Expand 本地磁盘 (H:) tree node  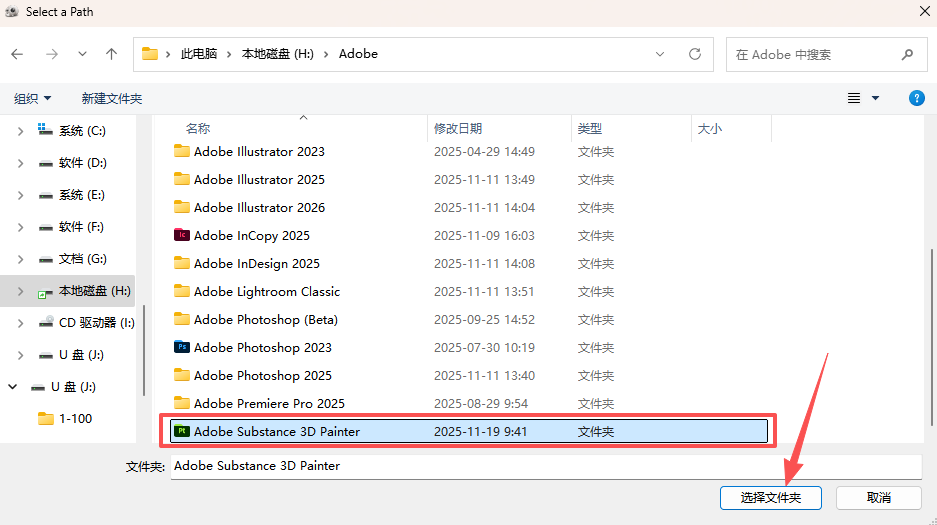tap(20, 291)
